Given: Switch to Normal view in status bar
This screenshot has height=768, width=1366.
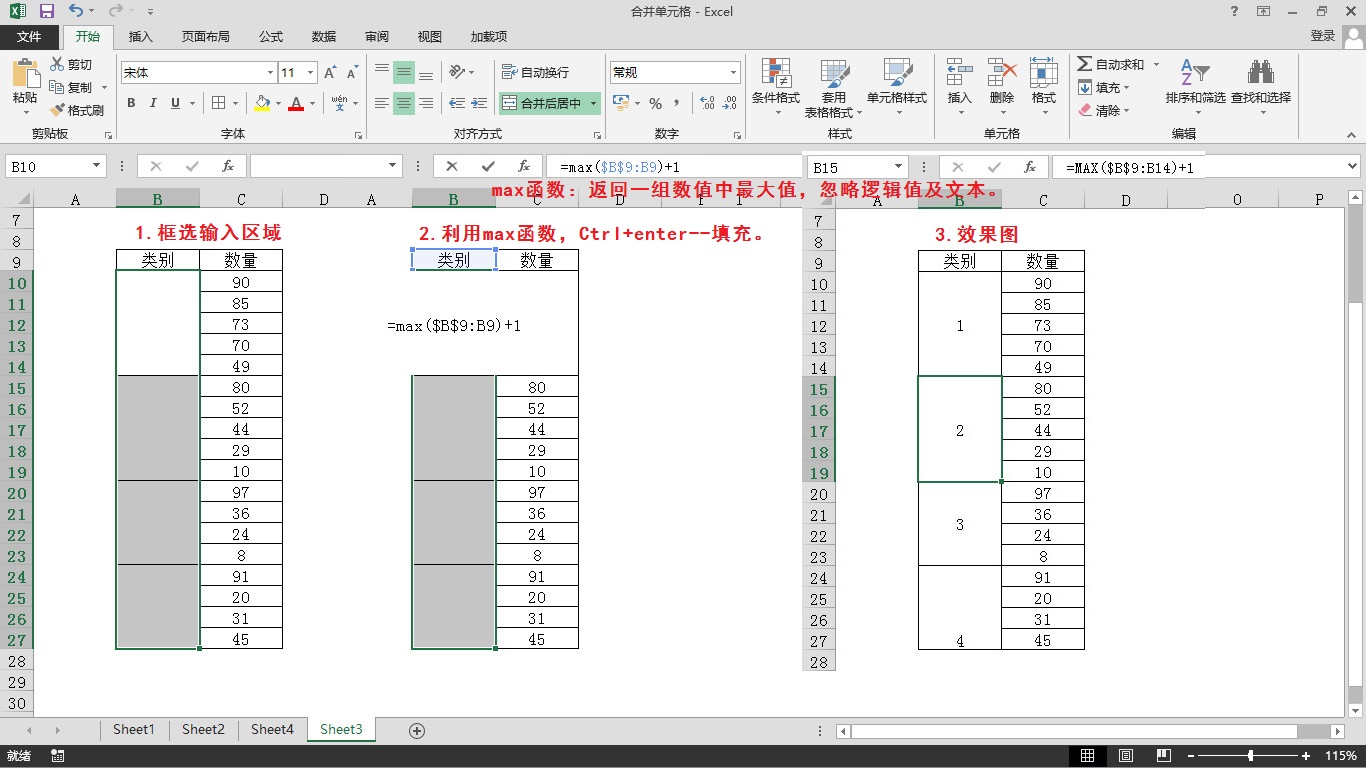Looking at the screenshot, I should click(1087, 756).
